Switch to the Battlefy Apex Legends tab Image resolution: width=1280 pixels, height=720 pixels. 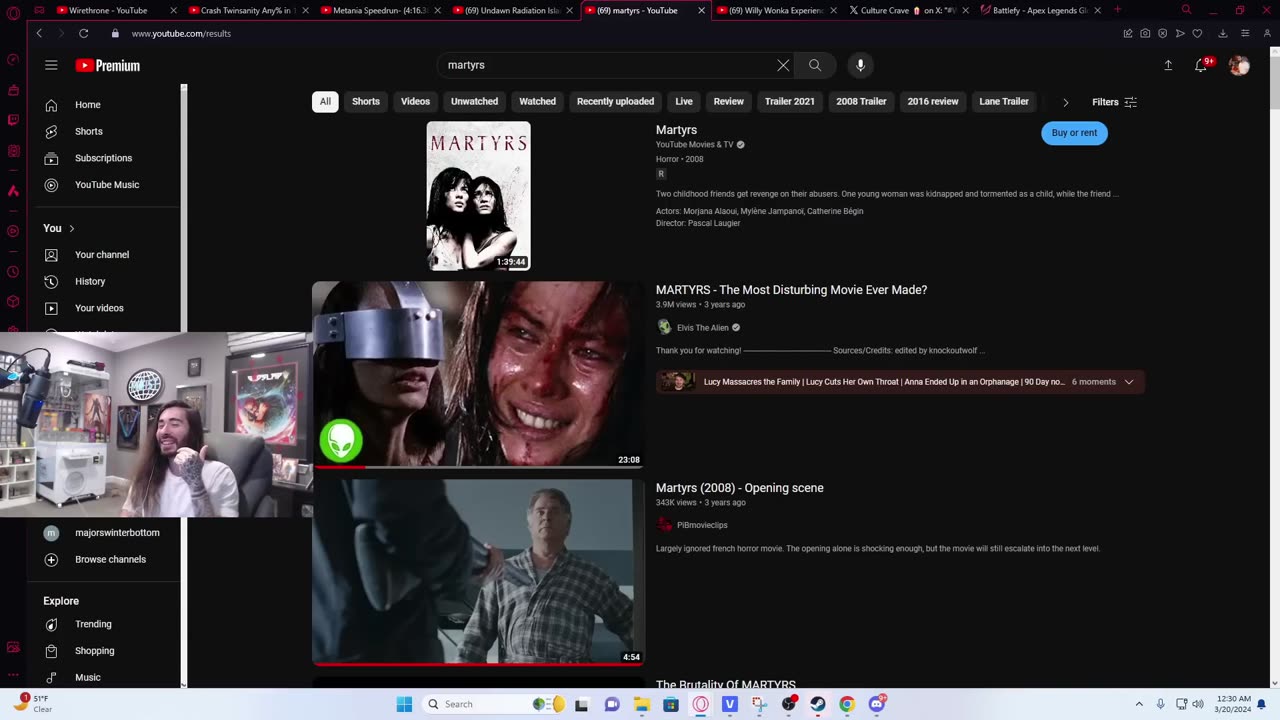[1041, 10]
